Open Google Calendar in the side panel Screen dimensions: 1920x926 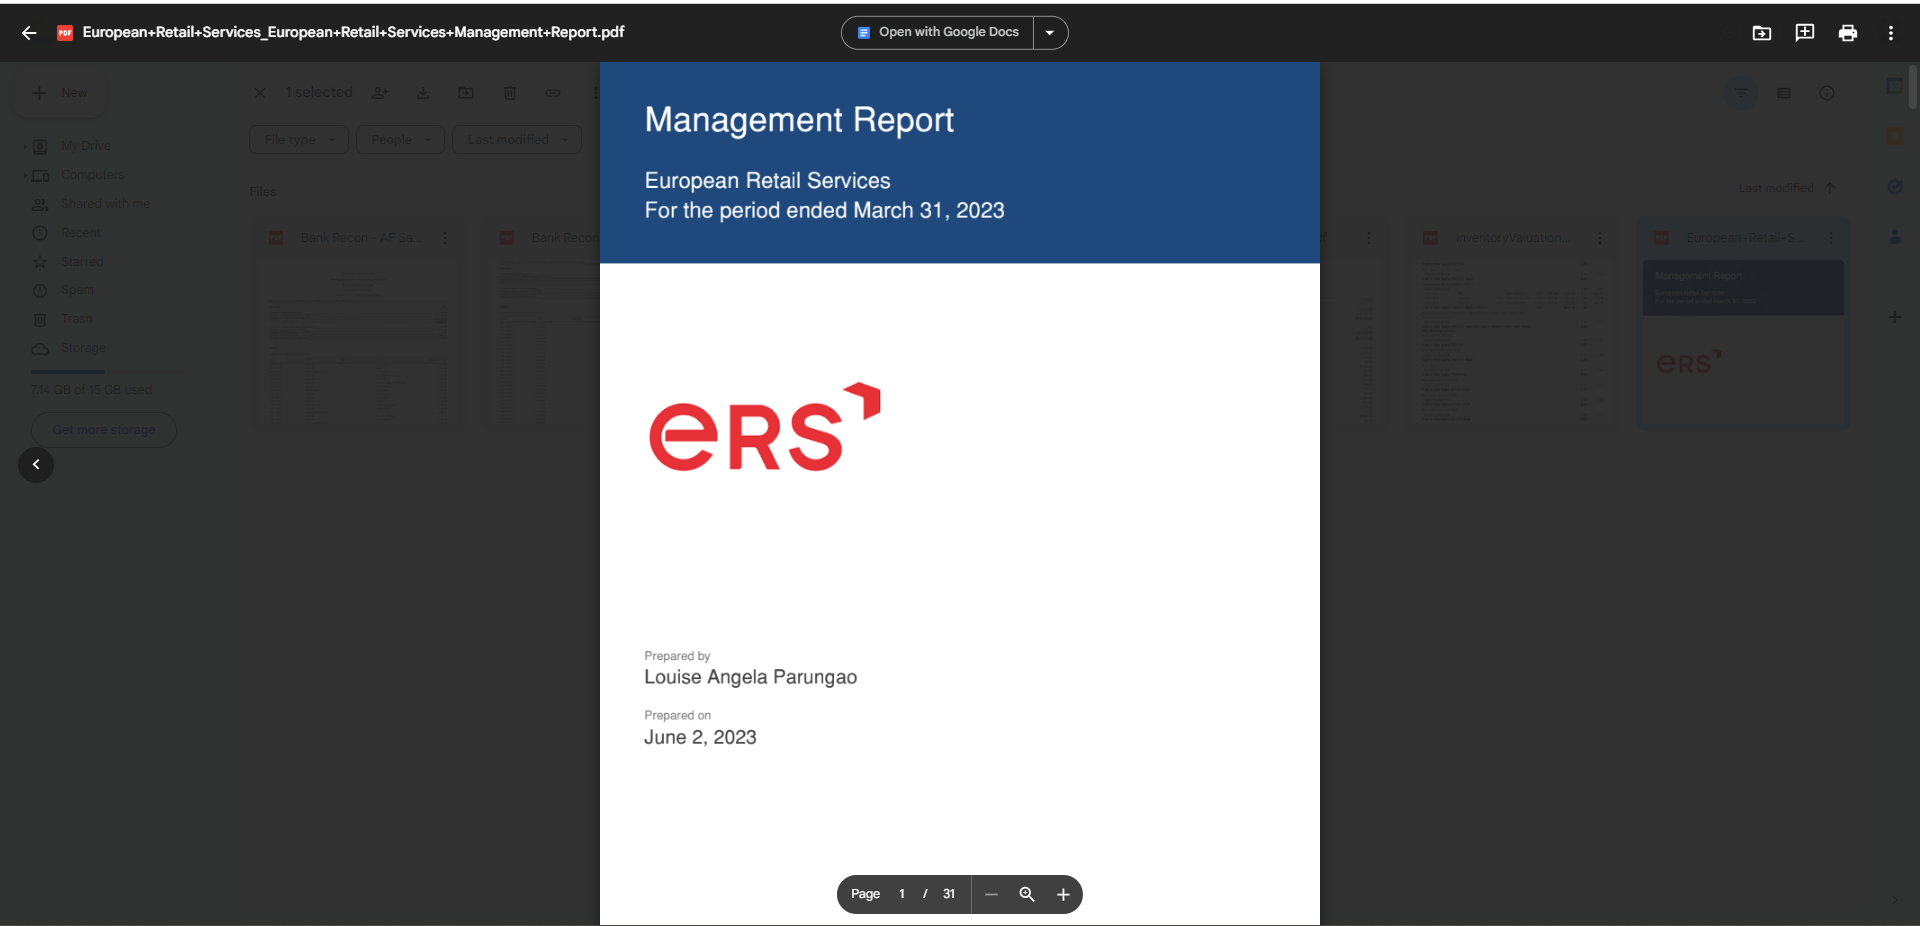(1895, 86)
